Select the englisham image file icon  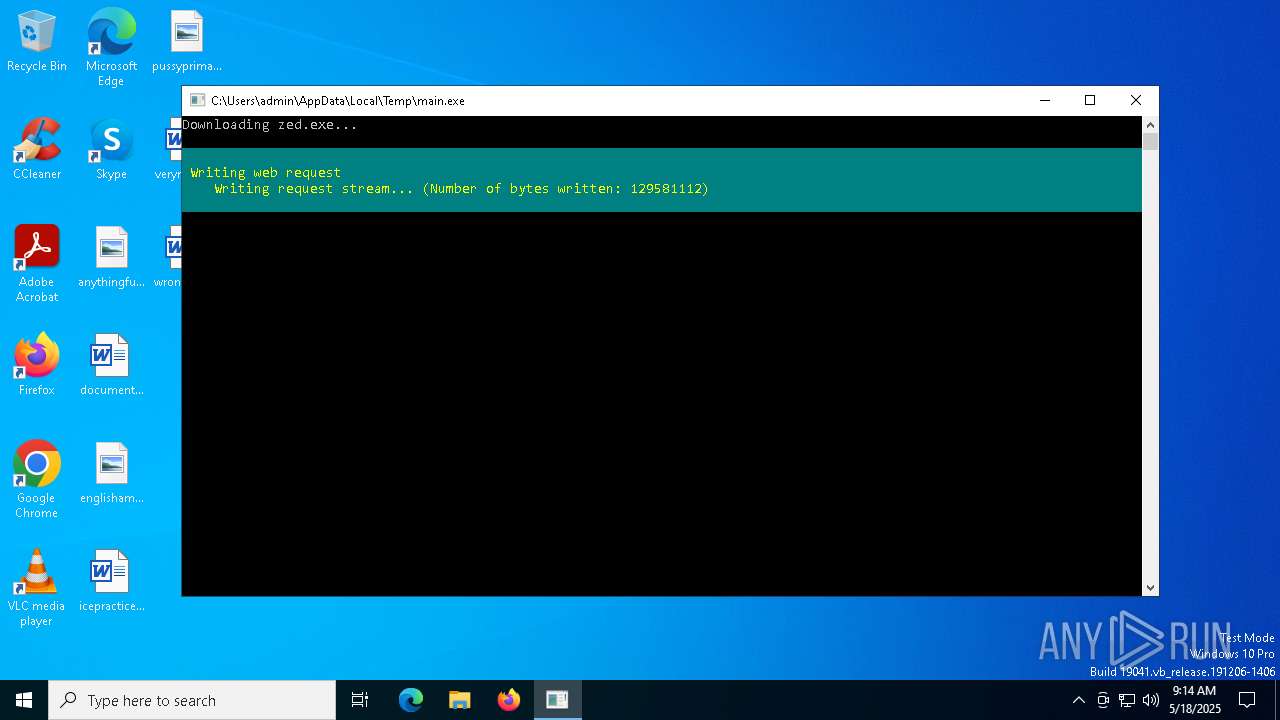111,473
